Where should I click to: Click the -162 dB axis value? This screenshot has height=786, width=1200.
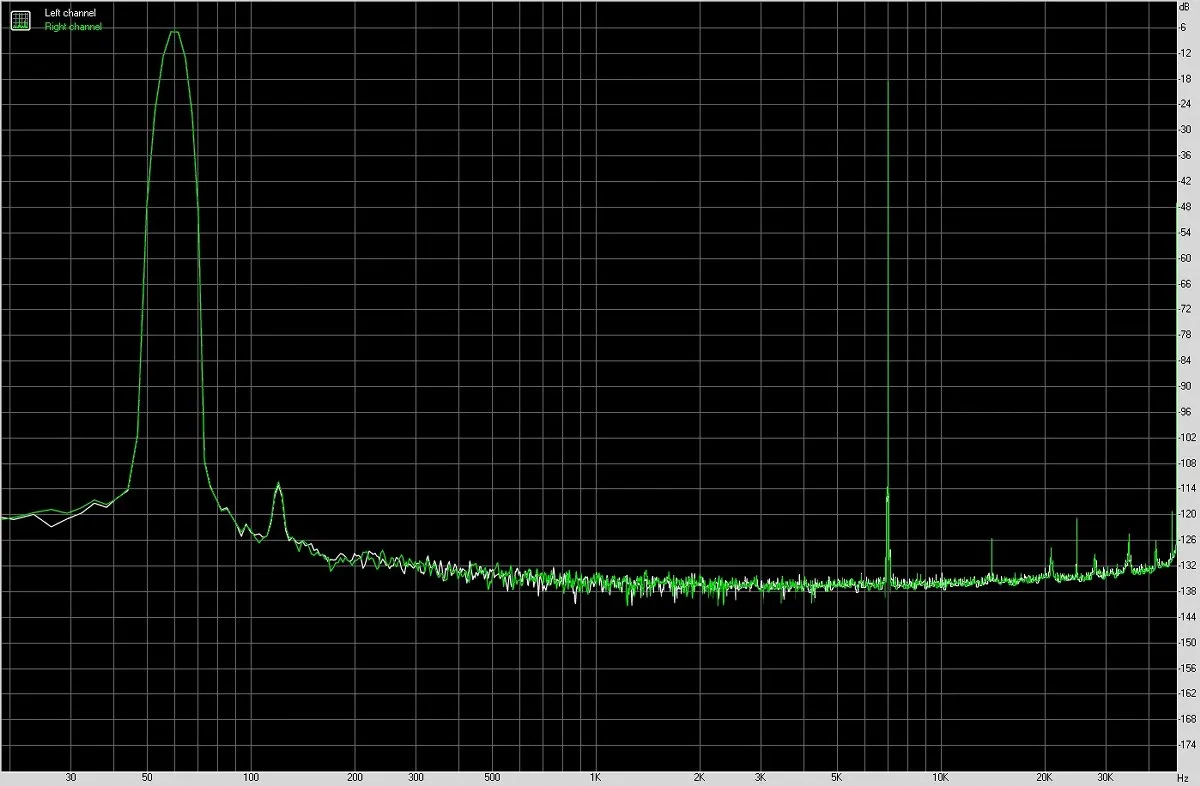[x=1187, y=694]
